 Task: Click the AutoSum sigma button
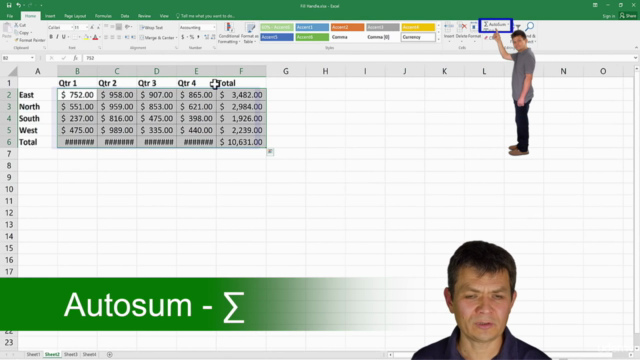495,24
